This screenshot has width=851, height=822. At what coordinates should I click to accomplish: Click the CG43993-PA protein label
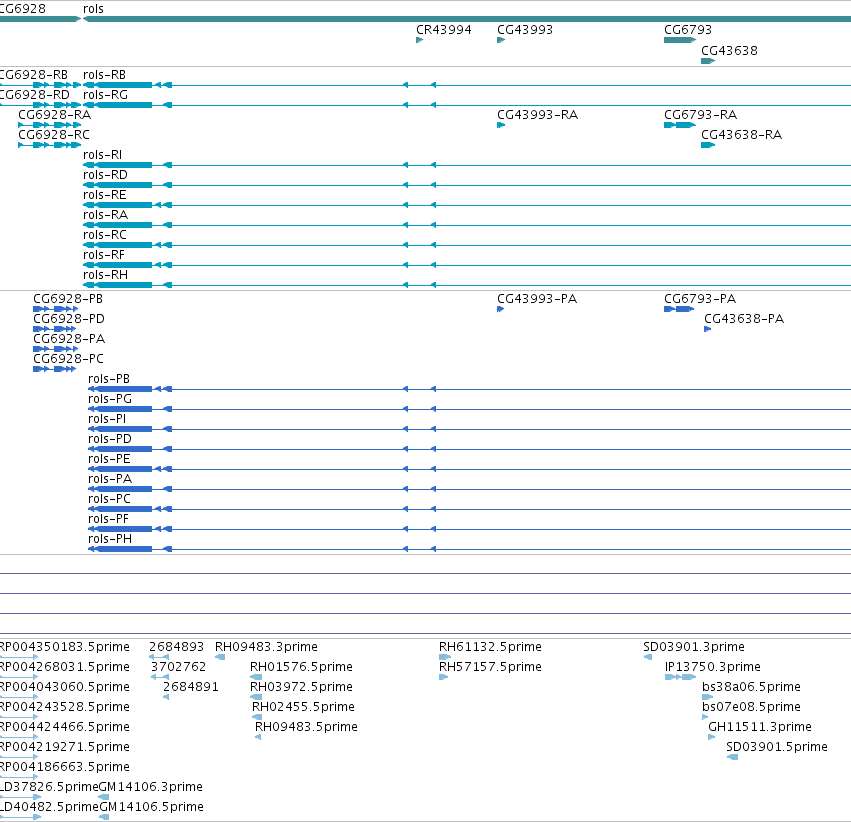pyautogui.click(x=537, y=299)
